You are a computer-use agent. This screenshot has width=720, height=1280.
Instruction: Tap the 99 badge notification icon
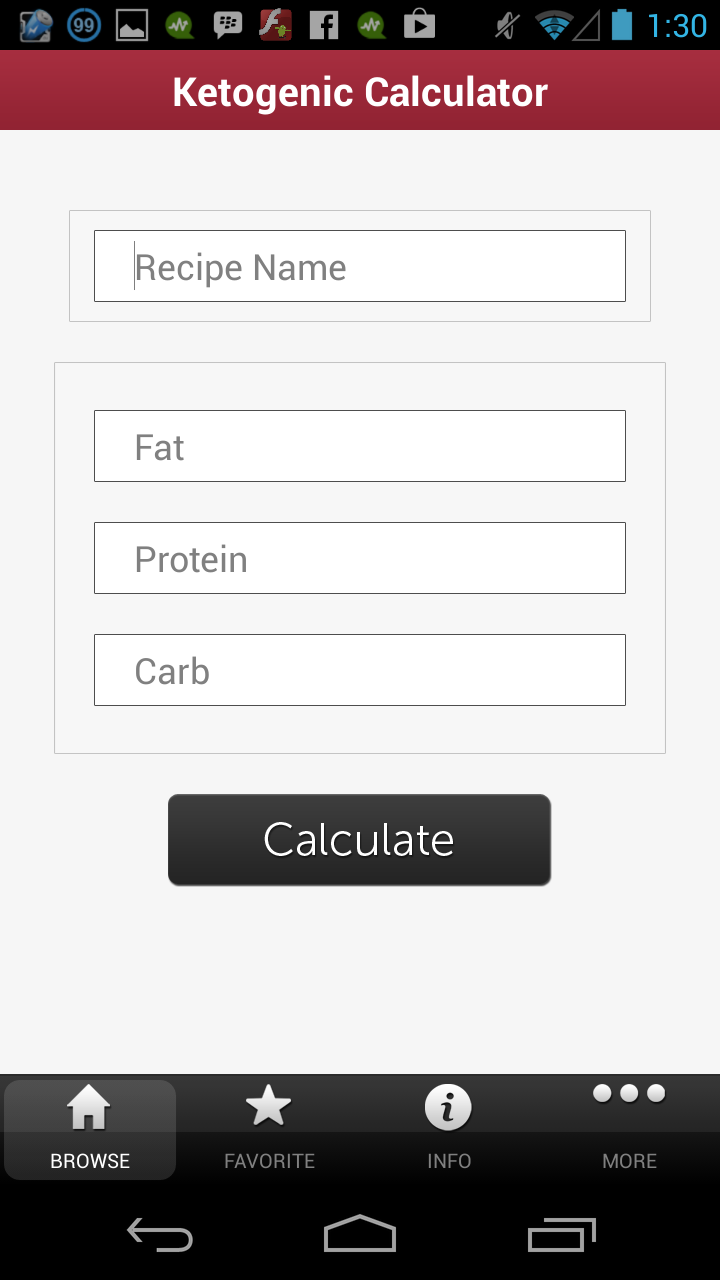click(84, 25)
